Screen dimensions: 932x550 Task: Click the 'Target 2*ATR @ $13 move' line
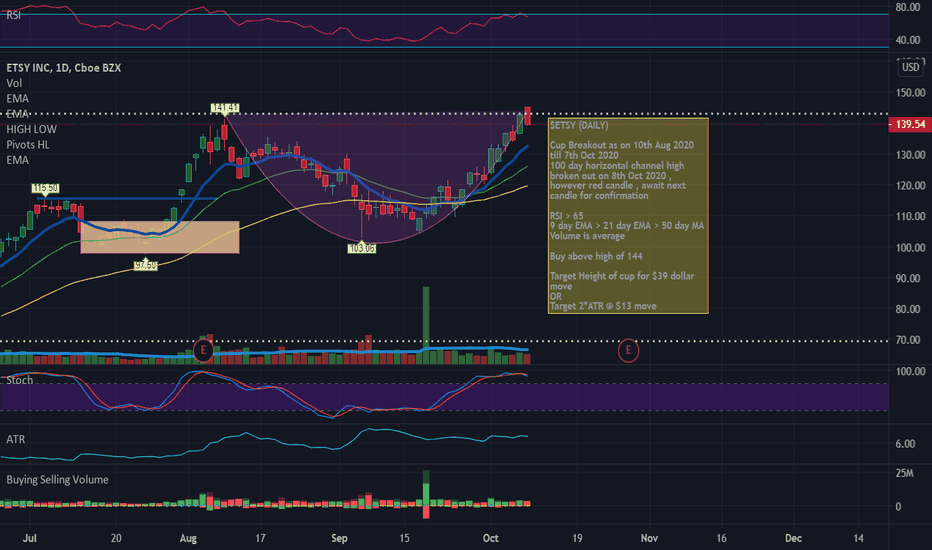(x=603, y=306)
